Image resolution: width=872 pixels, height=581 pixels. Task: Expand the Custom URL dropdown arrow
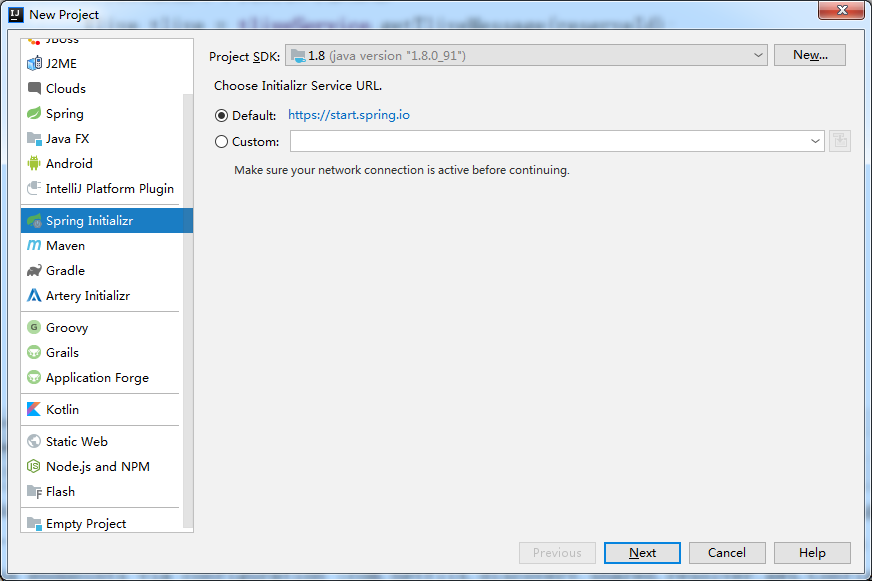pyautogui.click(x=815, y=141)
